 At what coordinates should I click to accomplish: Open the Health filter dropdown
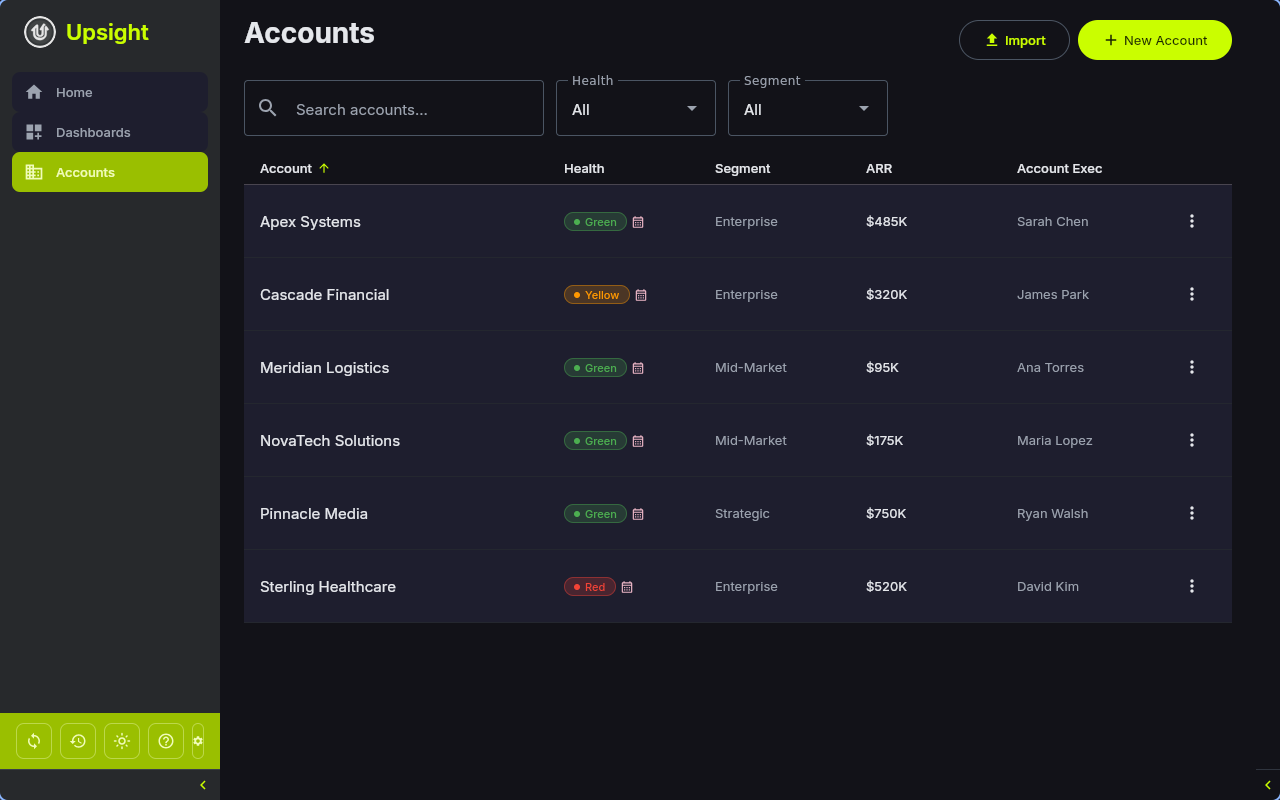pos(635,109)
